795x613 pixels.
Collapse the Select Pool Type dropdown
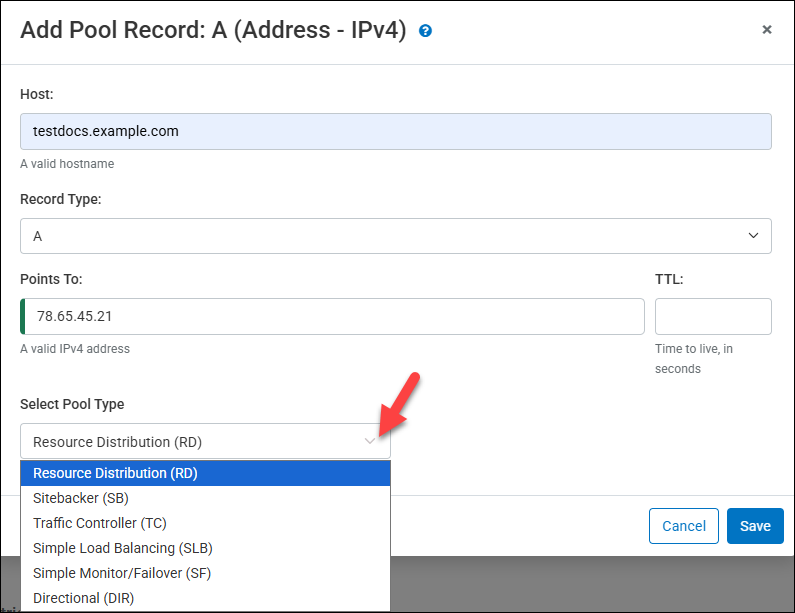click(x=205, y=441)
